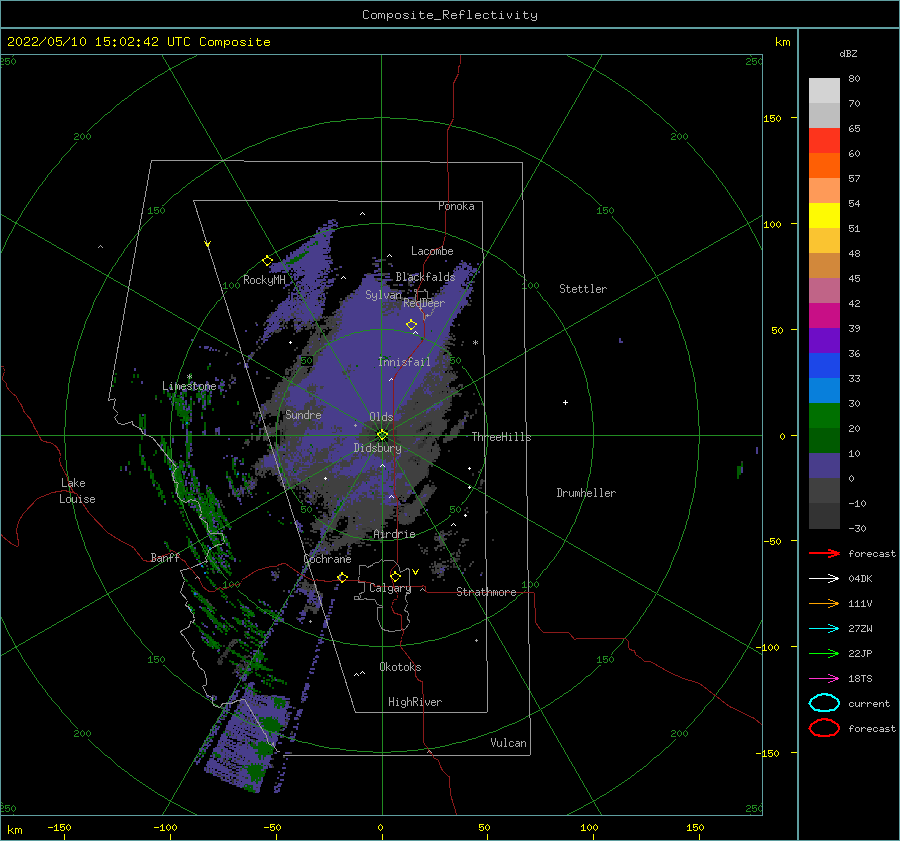Screen dimensions: 900x841
Task: Click the Cochrane label
Action: [x=327, y=559]
